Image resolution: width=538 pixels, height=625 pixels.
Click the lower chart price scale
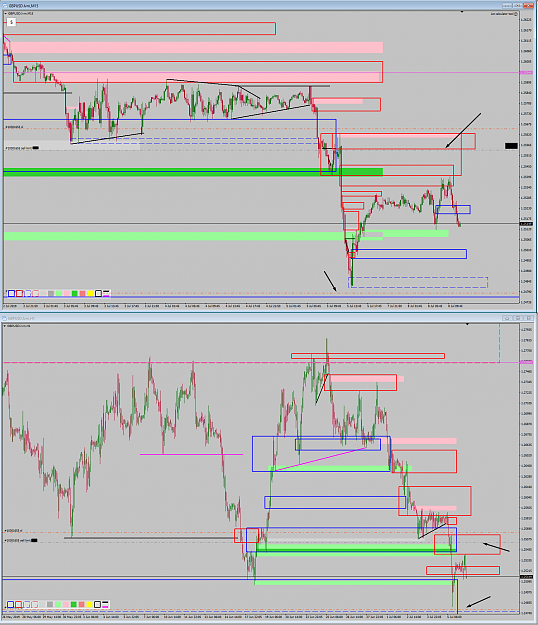point(526,470)
